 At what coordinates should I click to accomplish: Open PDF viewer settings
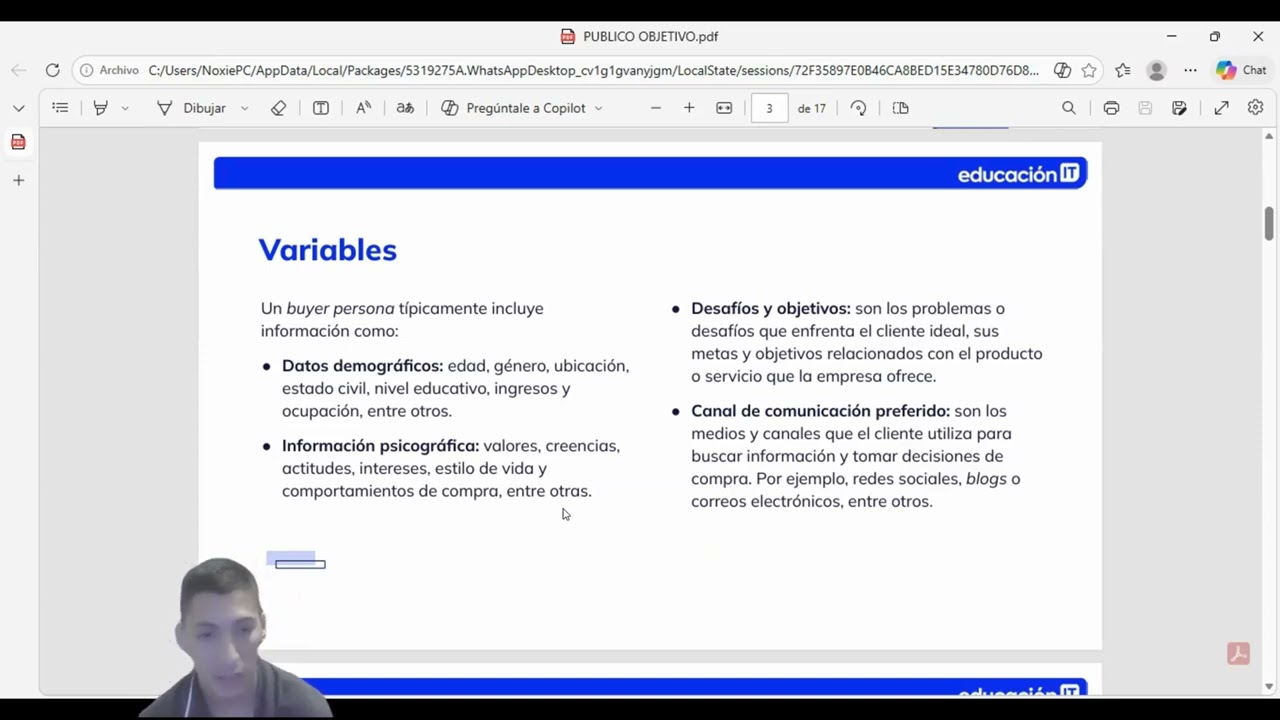coord(1256,108)
